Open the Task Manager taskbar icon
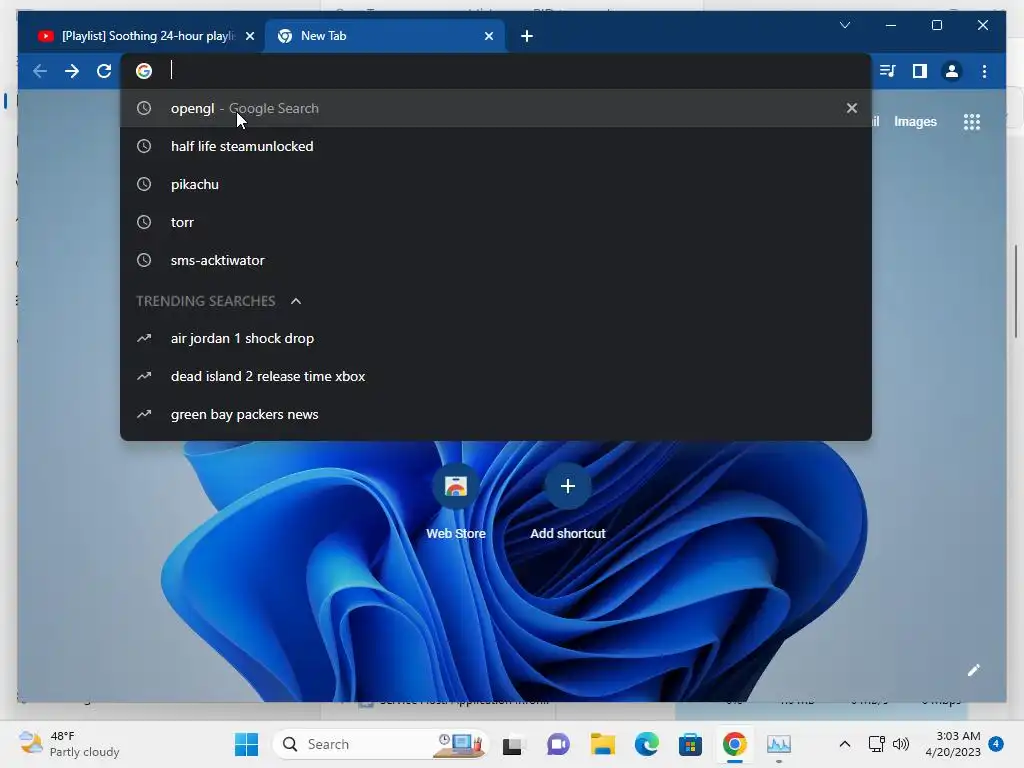This screenshot has height=768, width=1024. (x=778, y=744)
